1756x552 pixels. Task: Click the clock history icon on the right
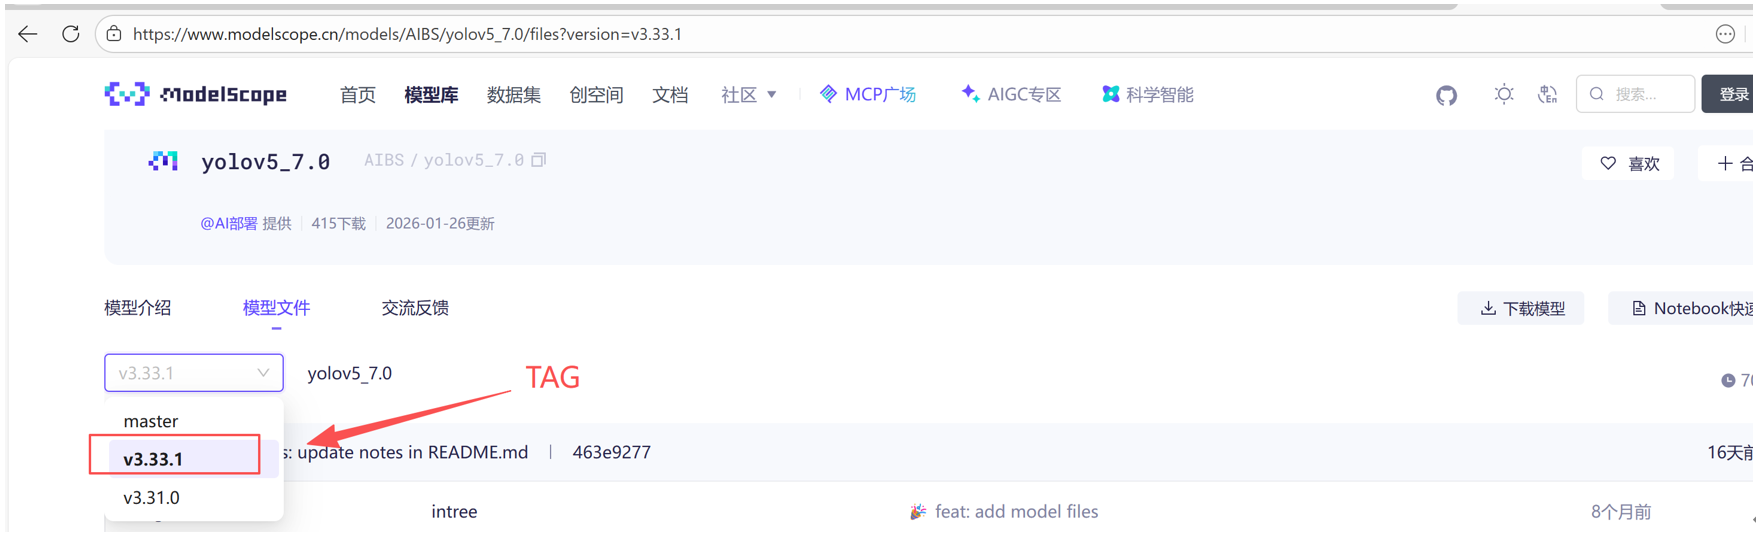coord(1728,380)
